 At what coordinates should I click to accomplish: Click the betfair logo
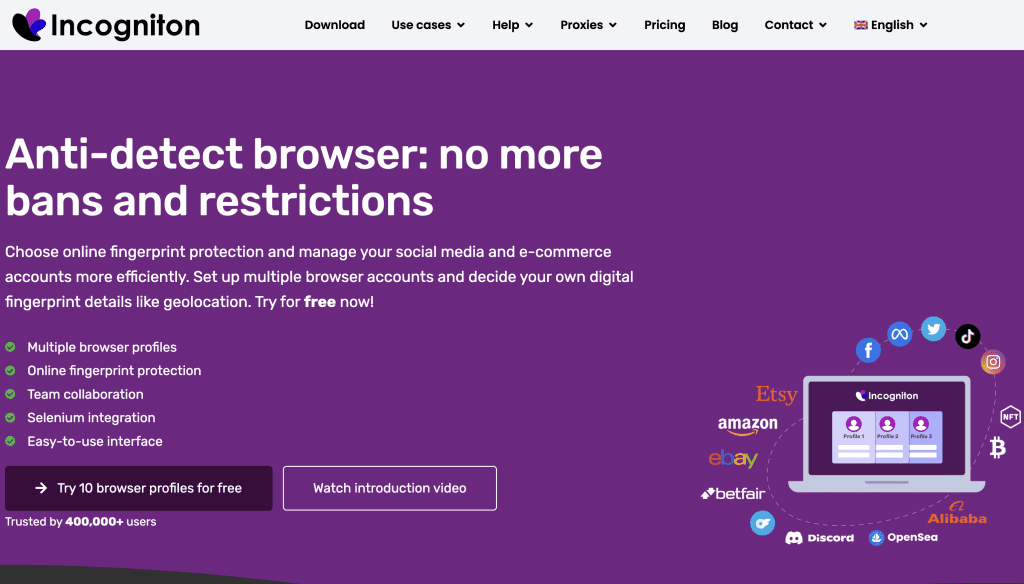coord(733,494)
